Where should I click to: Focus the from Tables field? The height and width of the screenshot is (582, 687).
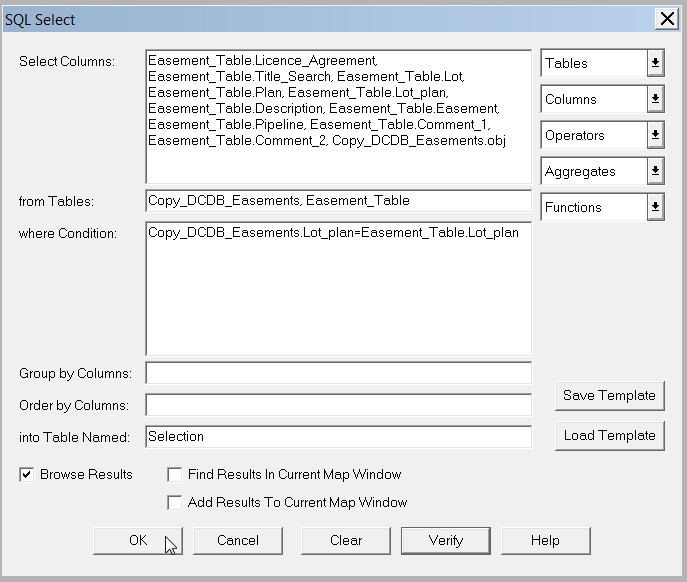pos(338,201)
